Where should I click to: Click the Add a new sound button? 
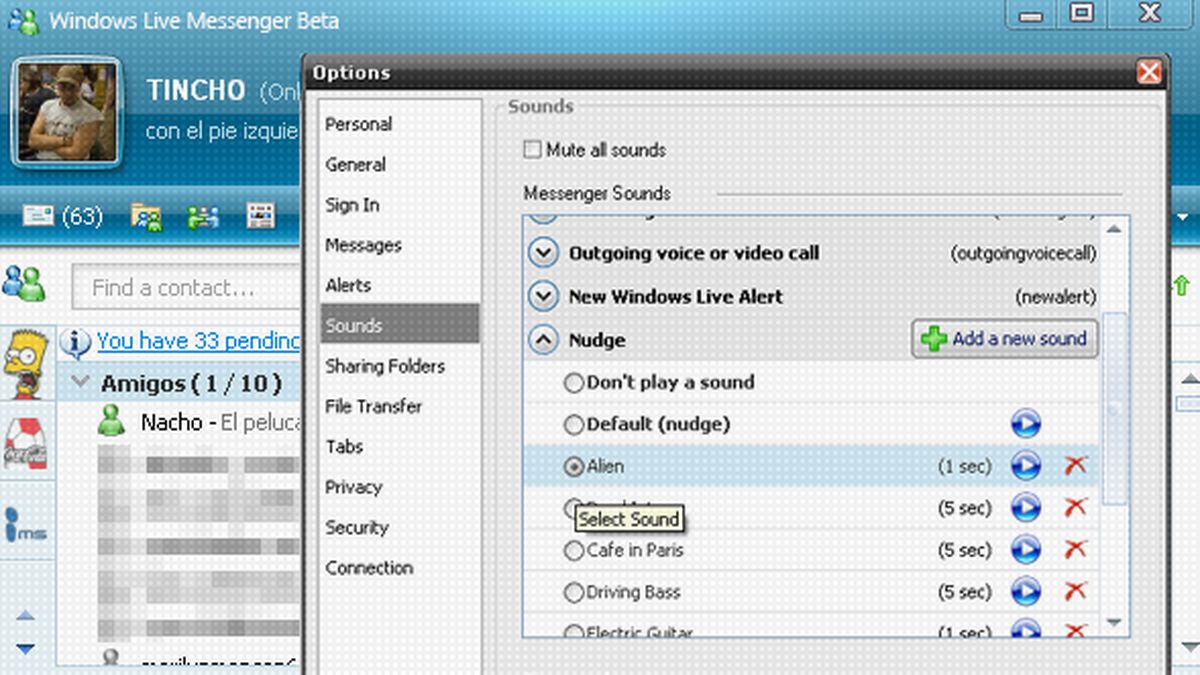coord(1005,339)
